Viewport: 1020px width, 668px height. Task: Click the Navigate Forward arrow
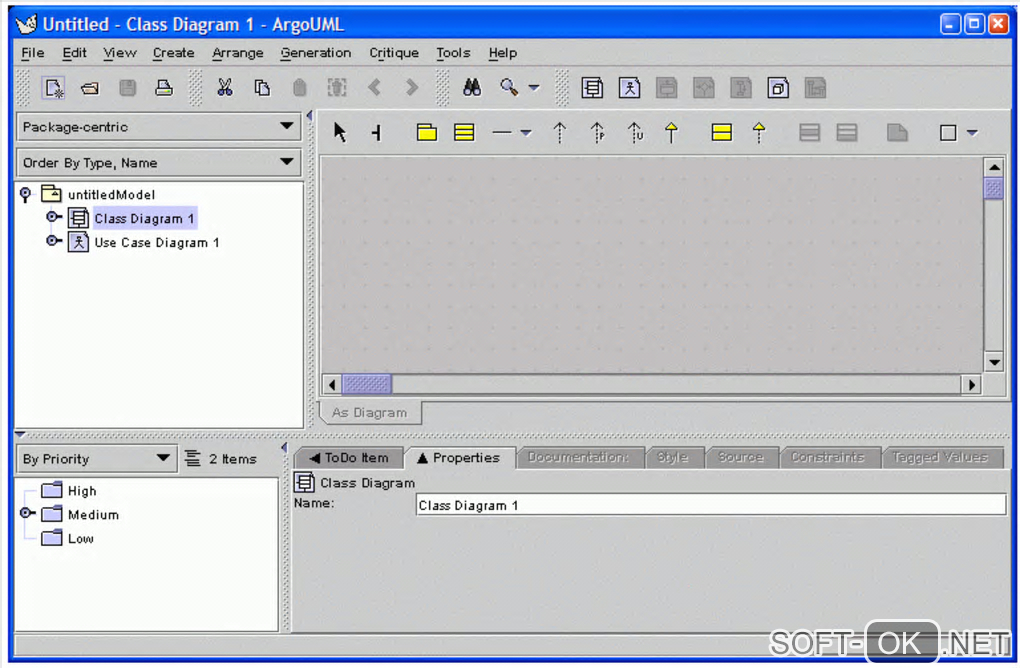tap(411, 88)
